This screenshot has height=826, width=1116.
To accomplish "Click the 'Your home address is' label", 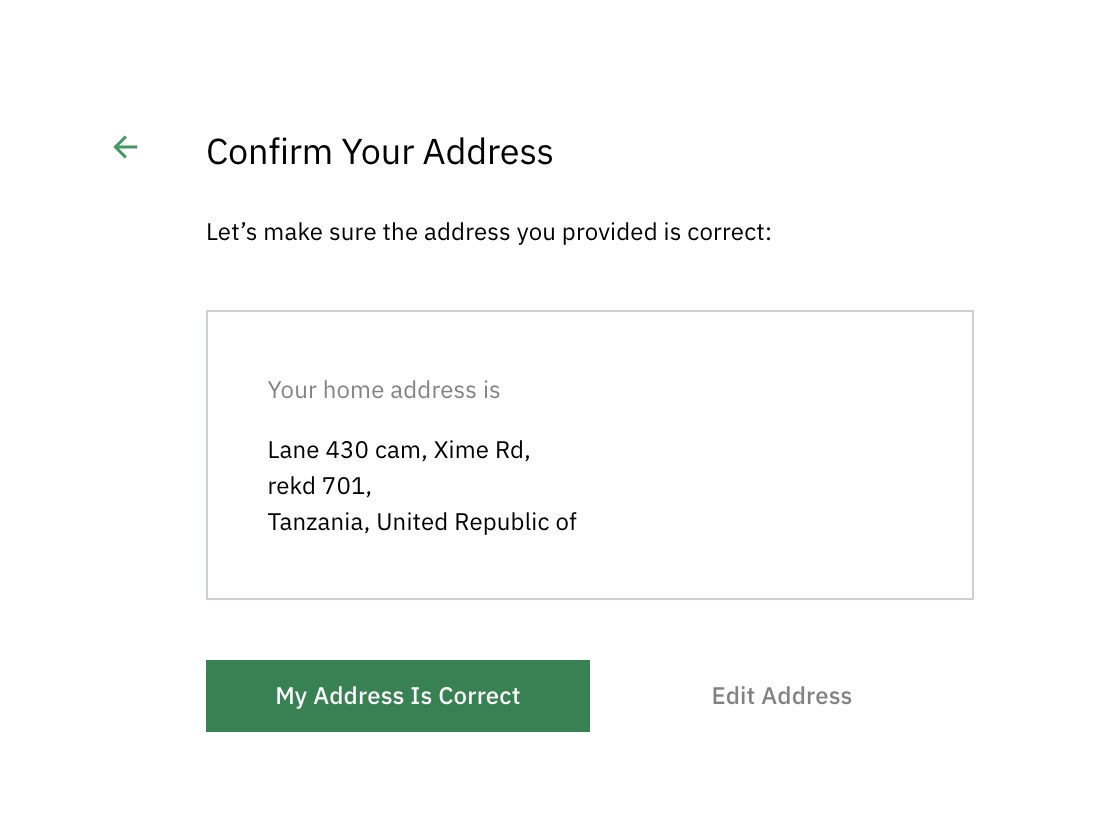I will (x=384, y=390).
